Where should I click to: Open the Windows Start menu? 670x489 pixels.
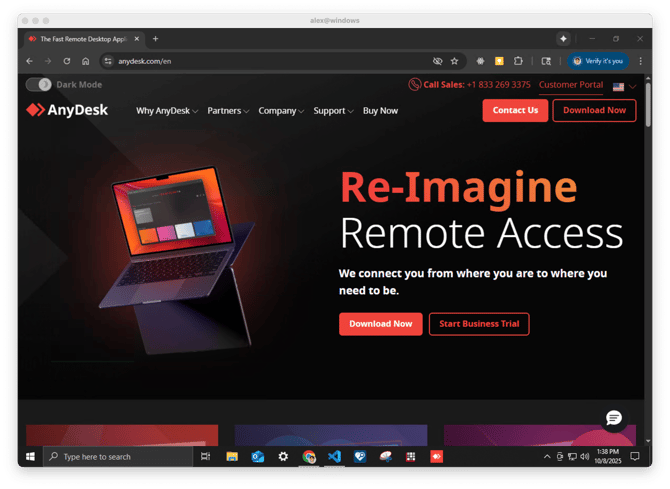pos(30,457)
